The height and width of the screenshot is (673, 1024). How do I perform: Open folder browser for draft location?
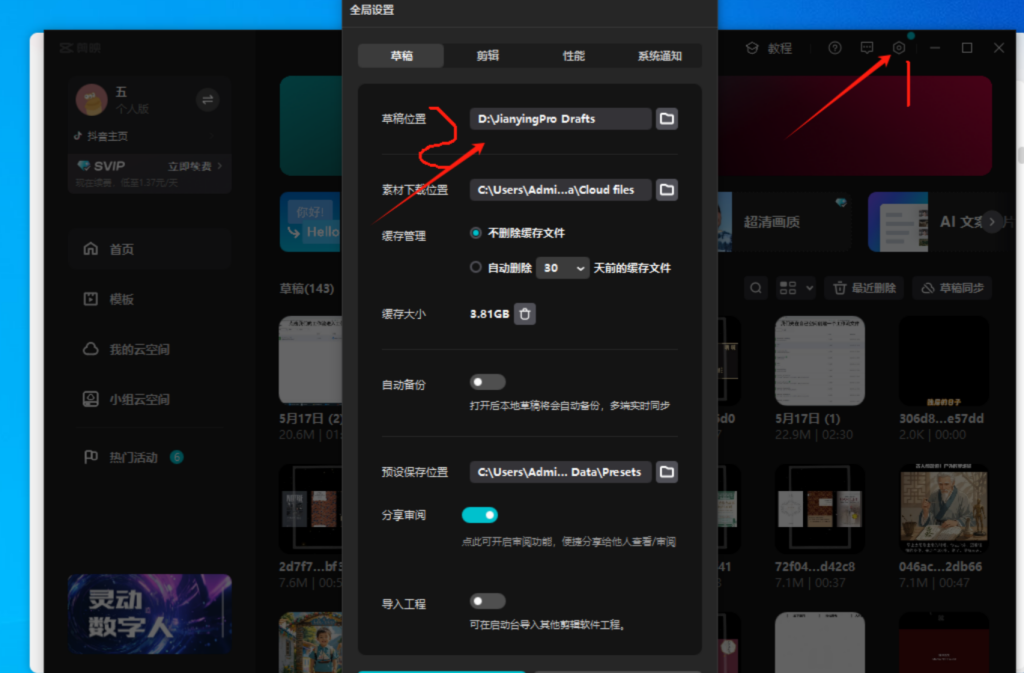pyautogui.click(x=666, y=119)
